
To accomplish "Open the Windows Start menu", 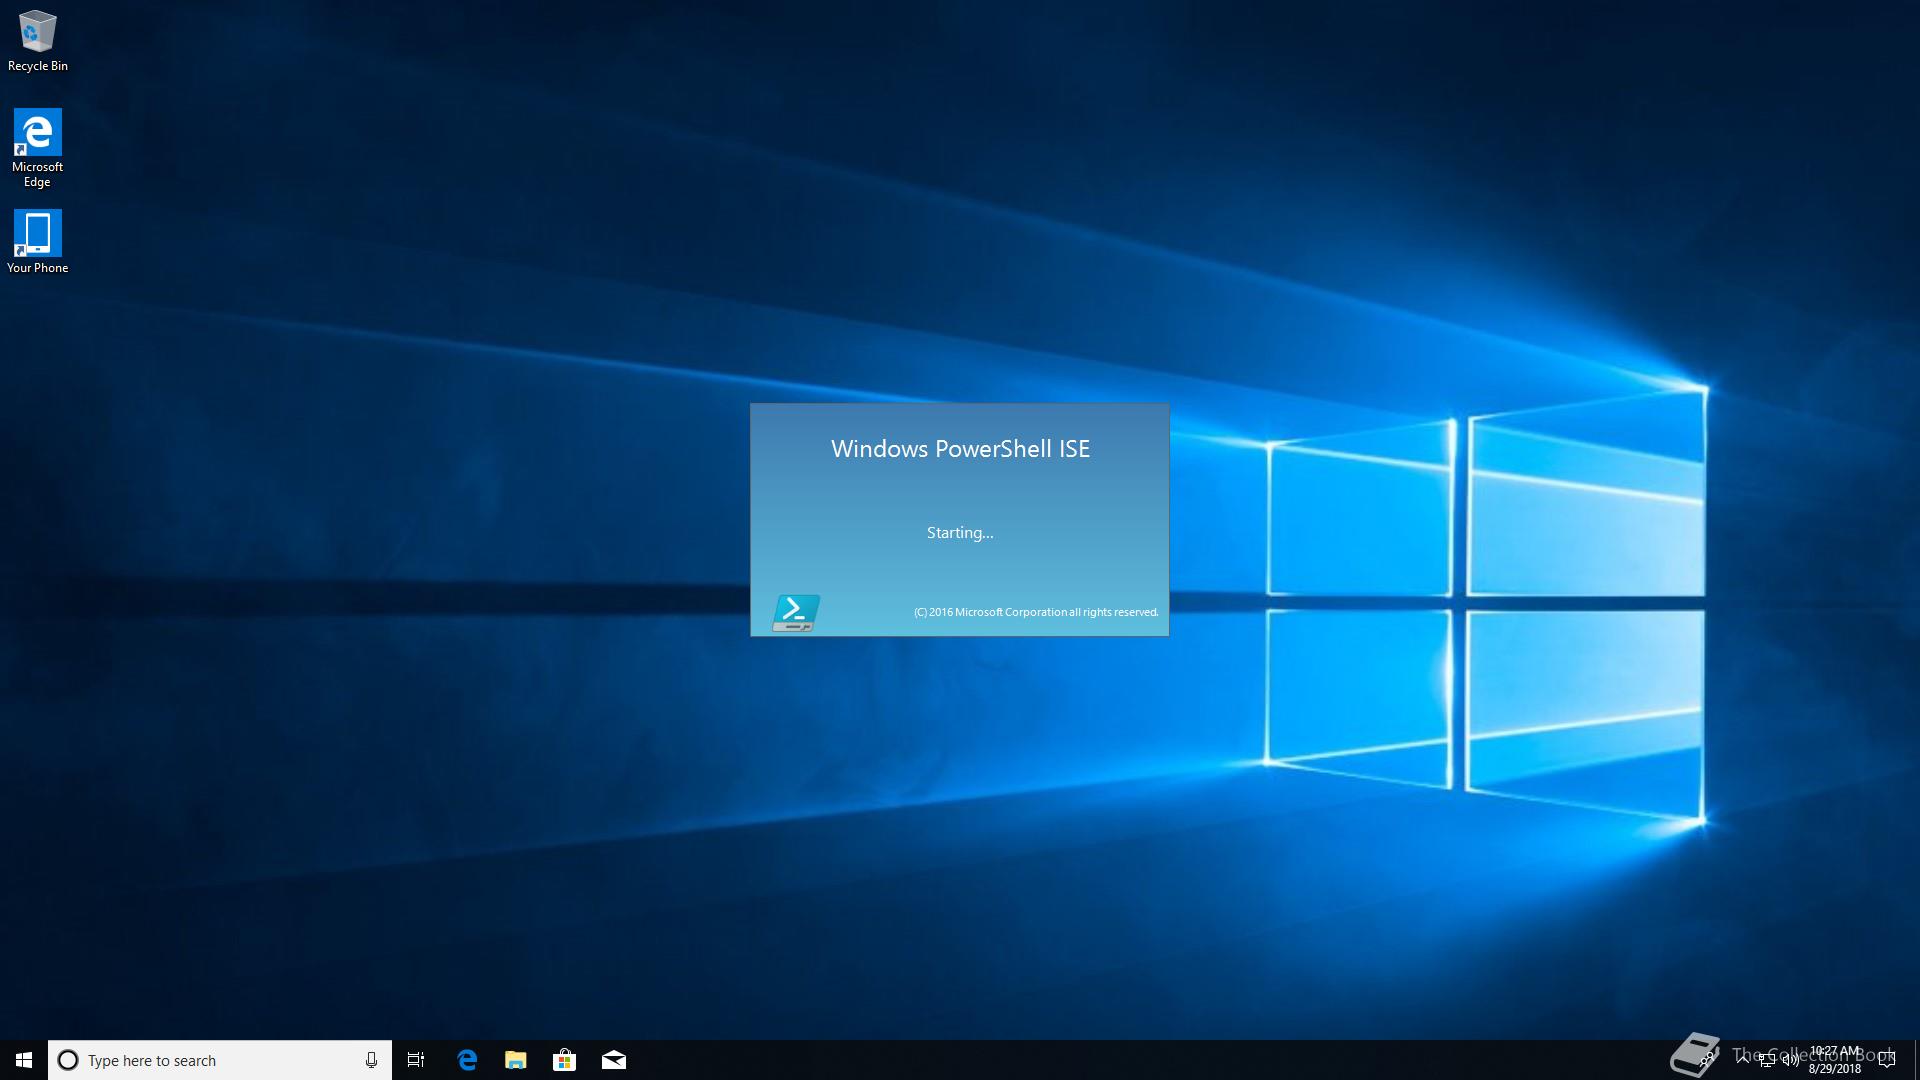I will (x=24, y=1060).
